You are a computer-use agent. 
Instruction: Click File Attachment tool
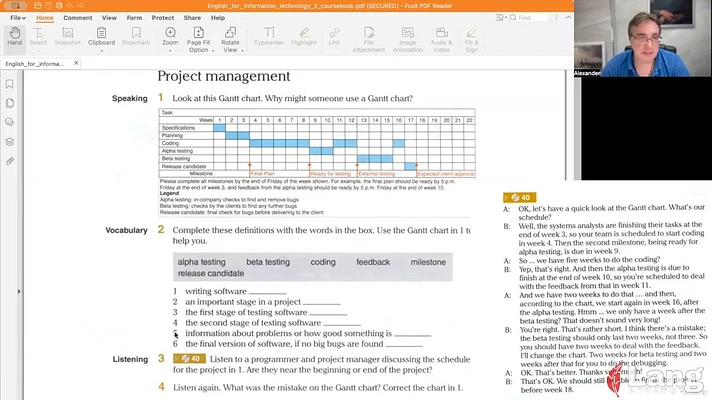[x=369, y=39]
